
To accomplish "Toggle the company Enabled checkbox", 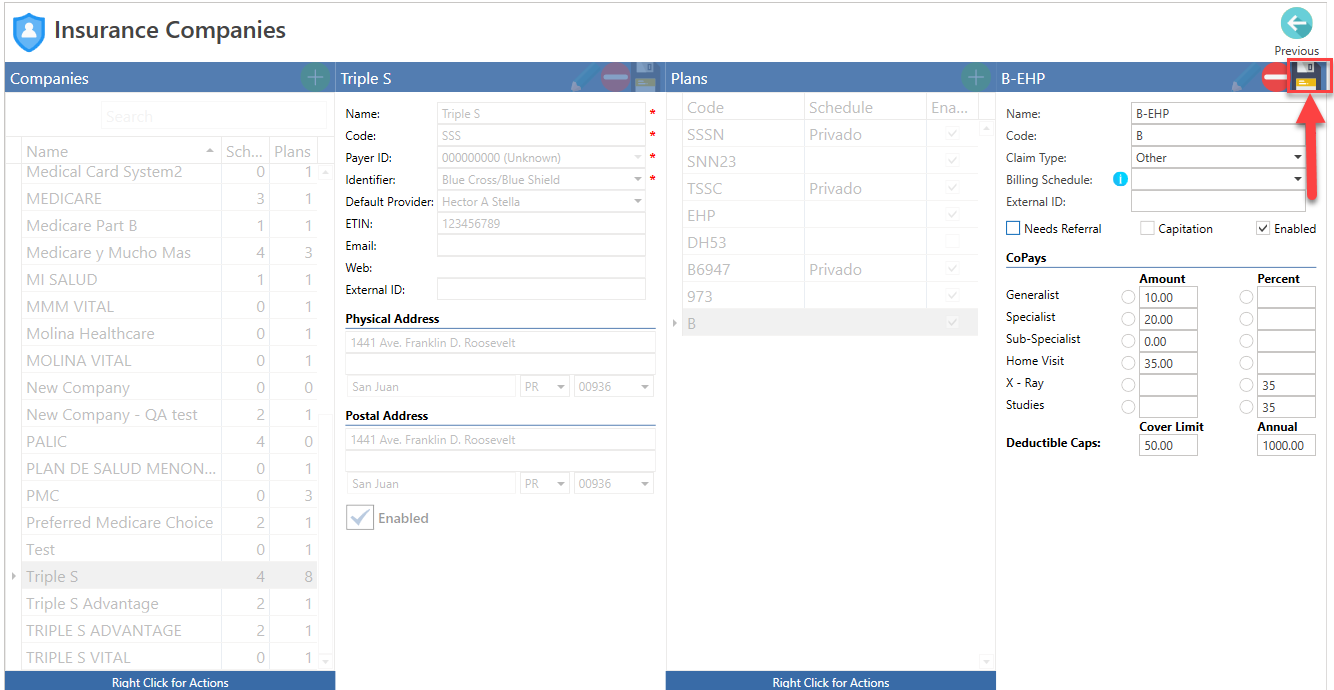I will pos(359,517).
